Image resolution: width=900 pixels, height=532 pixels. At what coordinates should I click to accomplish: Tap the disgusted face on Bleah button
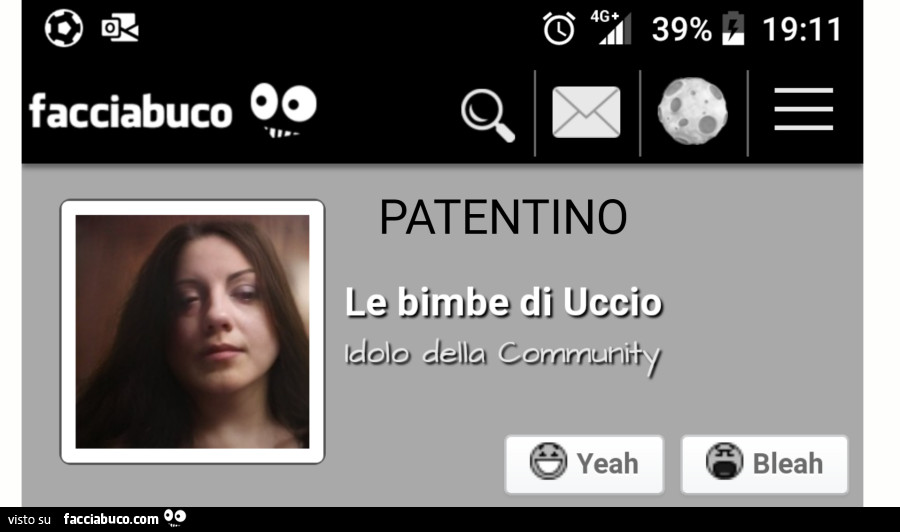pyautogui.click(x=724, y=461)
